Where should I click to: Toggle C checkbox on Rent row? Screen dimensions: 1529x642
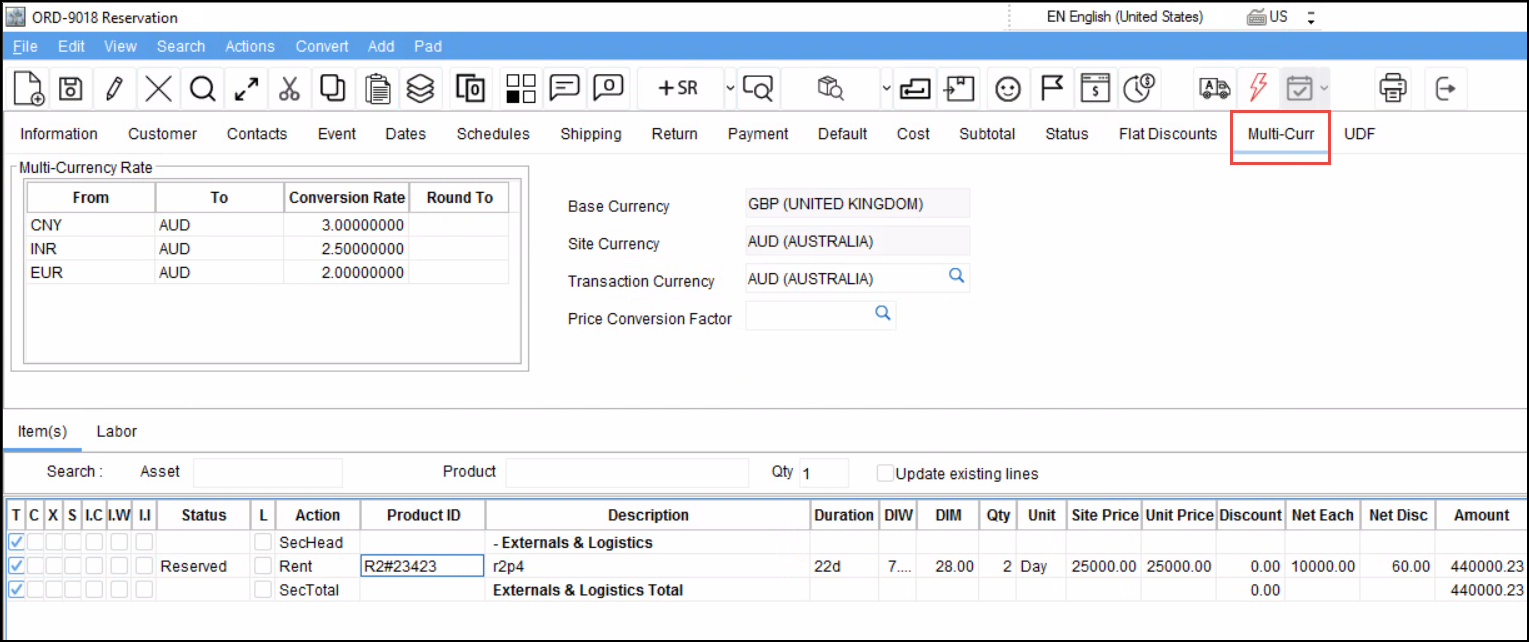(x=35, y=565)
